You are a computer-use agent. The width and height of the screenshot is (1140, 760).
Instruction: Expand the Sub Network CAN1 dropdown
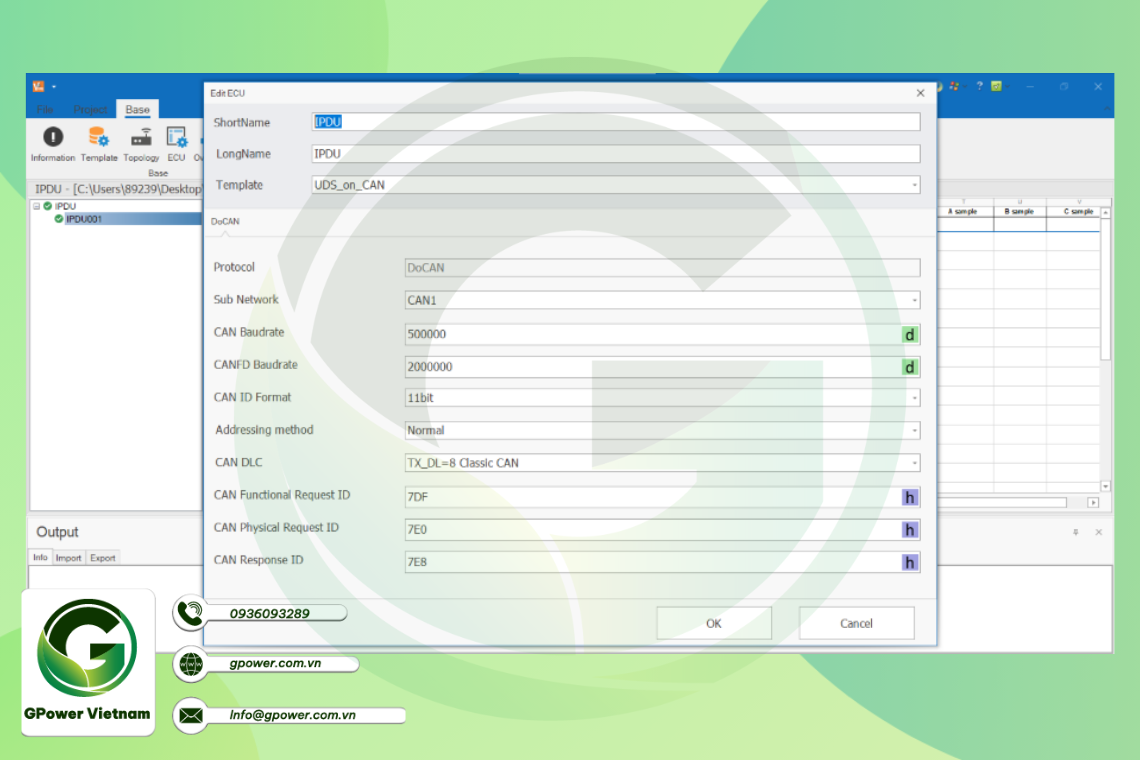click(914, 300)
